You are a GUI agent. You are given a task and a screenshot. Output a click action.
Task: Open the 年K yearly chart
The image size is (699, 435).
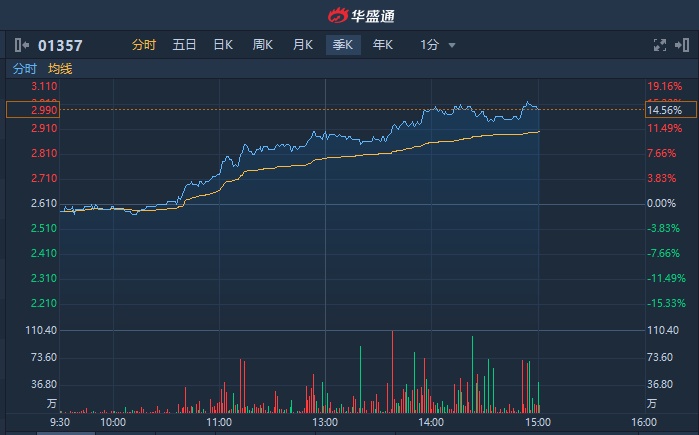click(383, 45)
